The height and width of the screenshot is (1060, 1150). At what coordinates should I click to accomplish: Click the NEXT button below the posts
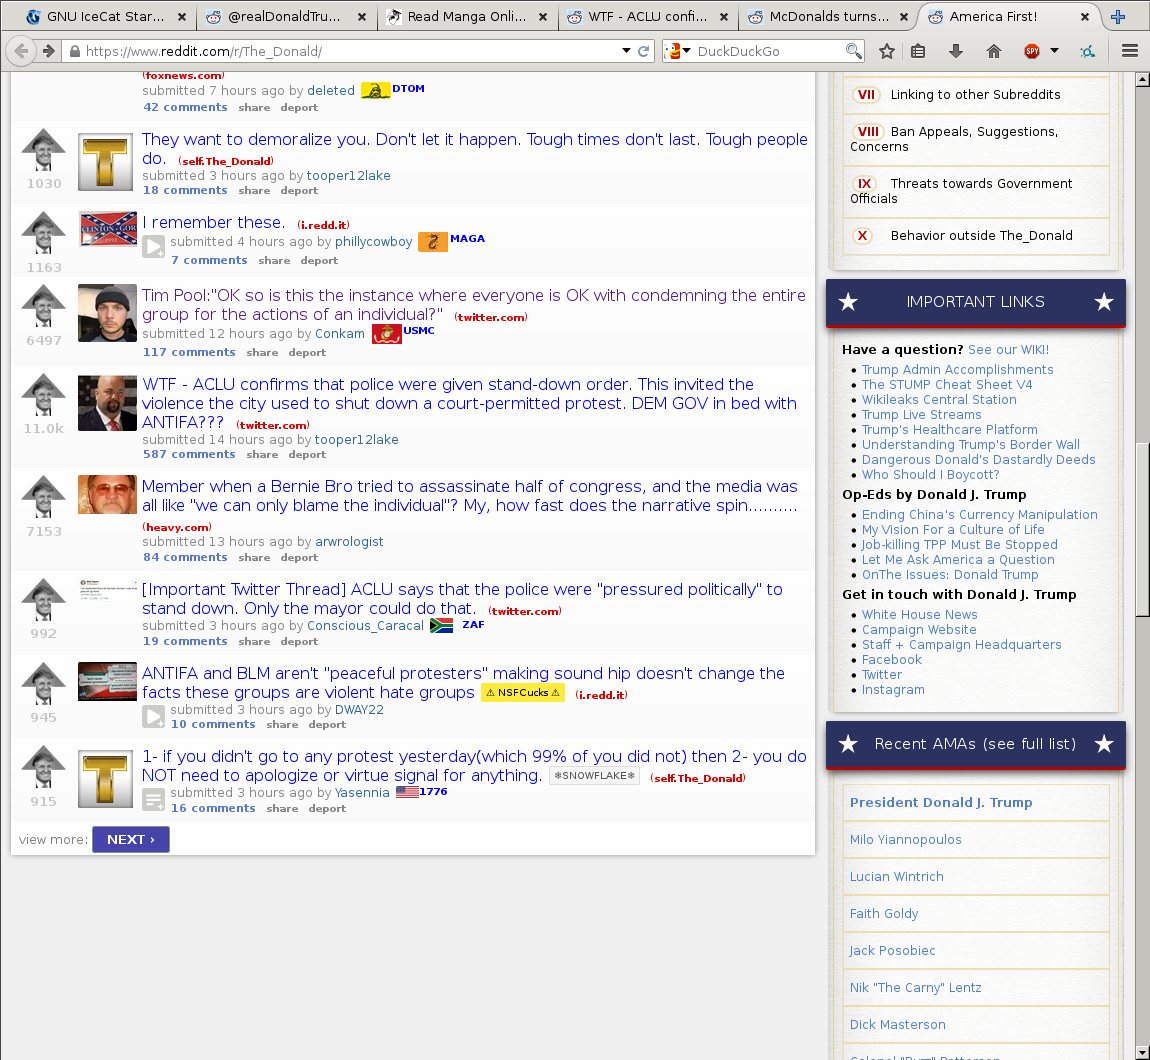click(130, 839)
